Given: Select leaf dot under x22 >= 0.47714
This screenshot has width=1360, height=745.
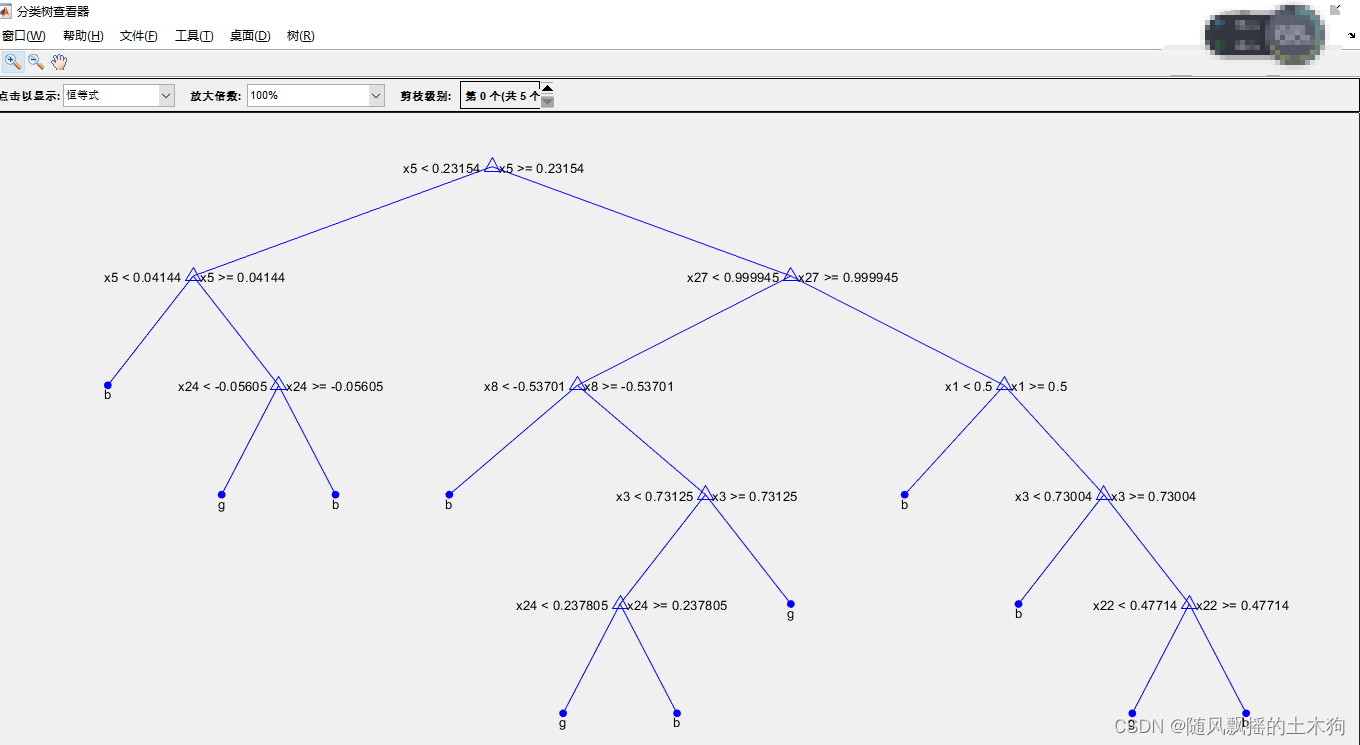Looking at the screenshot, I should (x=1245, y=713).
